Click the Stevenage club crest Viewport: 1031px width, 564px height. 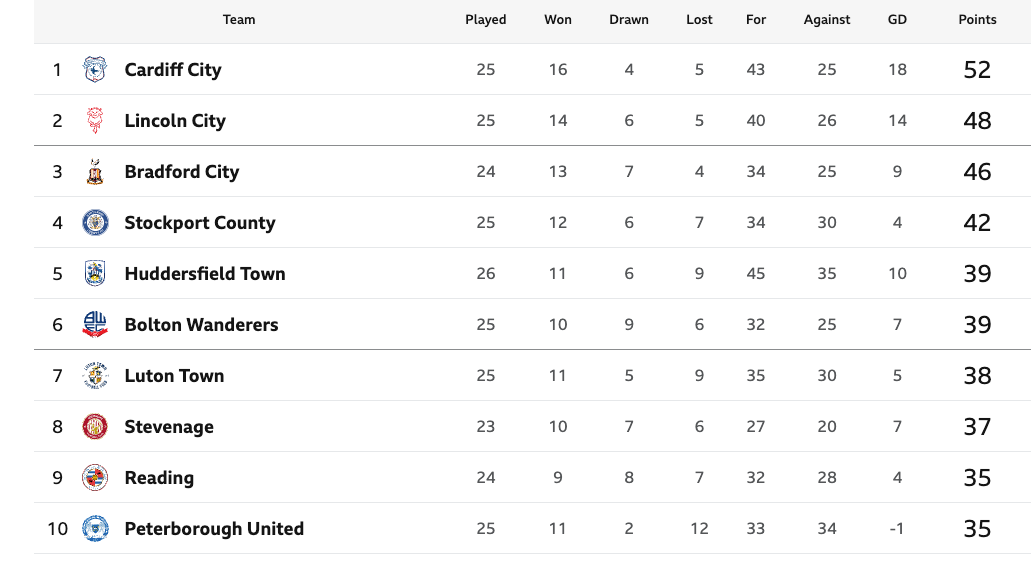pyautogui.click(x=95, y=427)
